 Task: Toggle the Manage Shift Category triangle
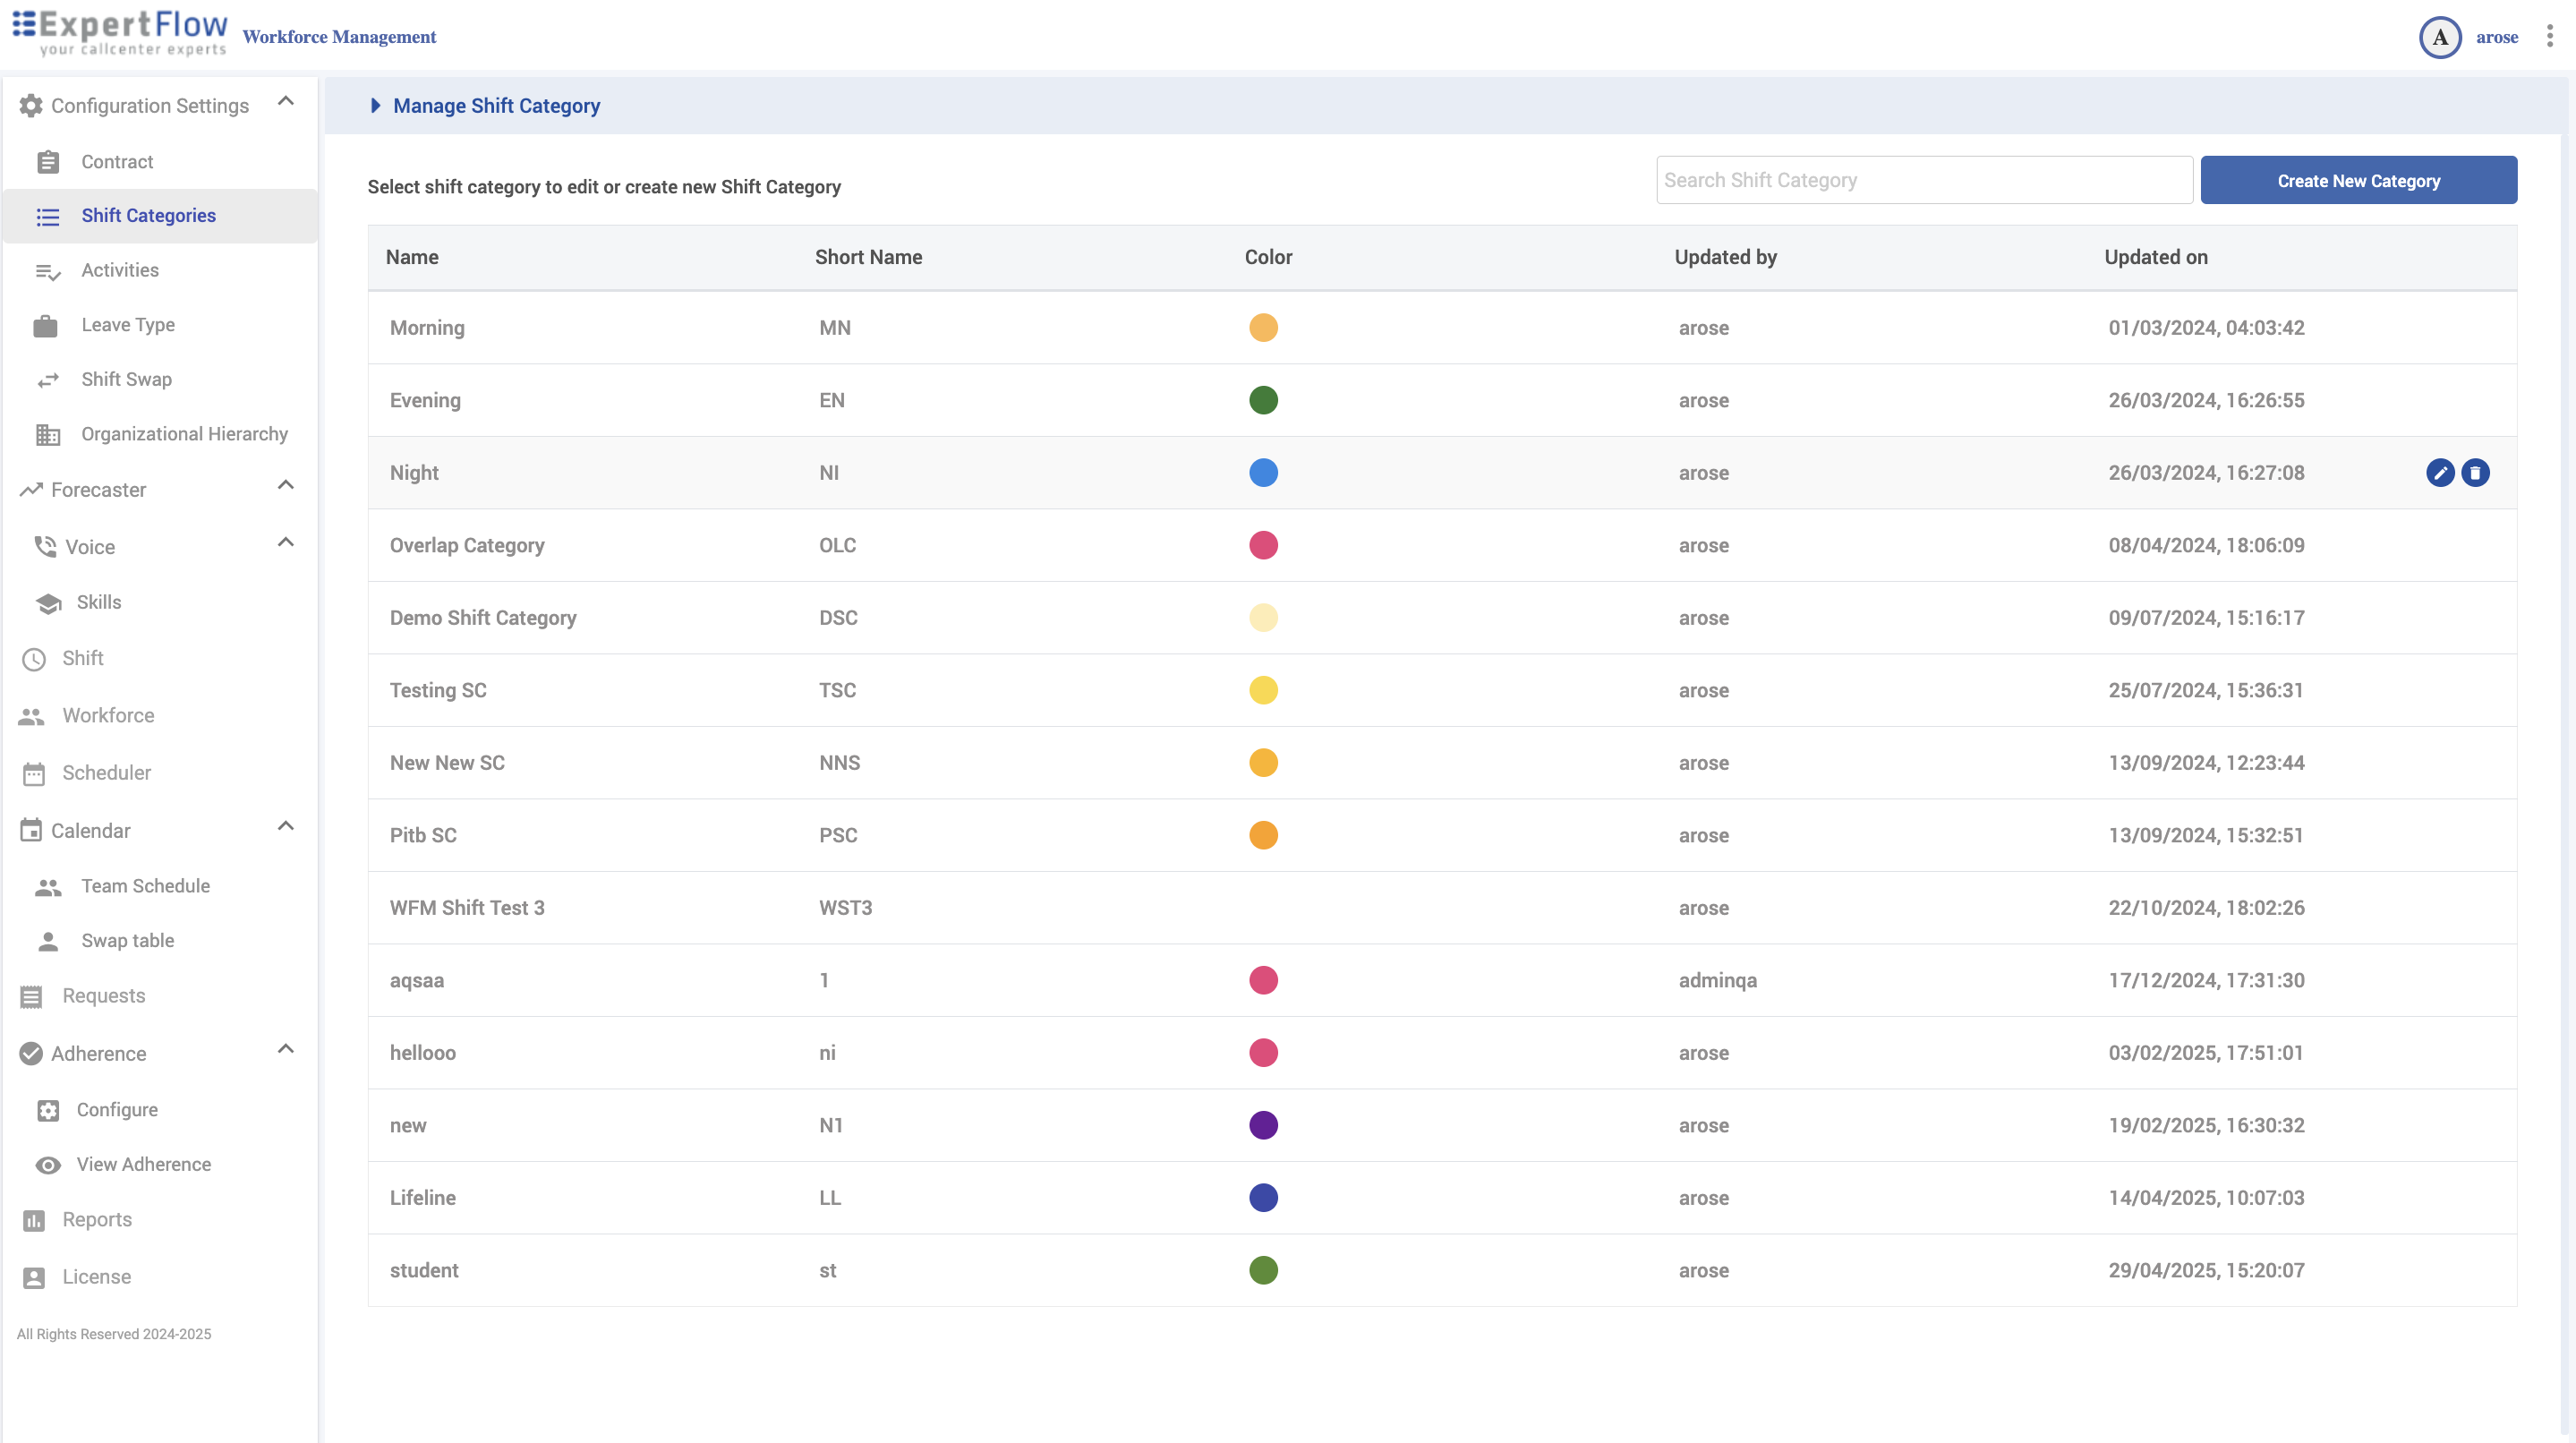click(375, 106)
